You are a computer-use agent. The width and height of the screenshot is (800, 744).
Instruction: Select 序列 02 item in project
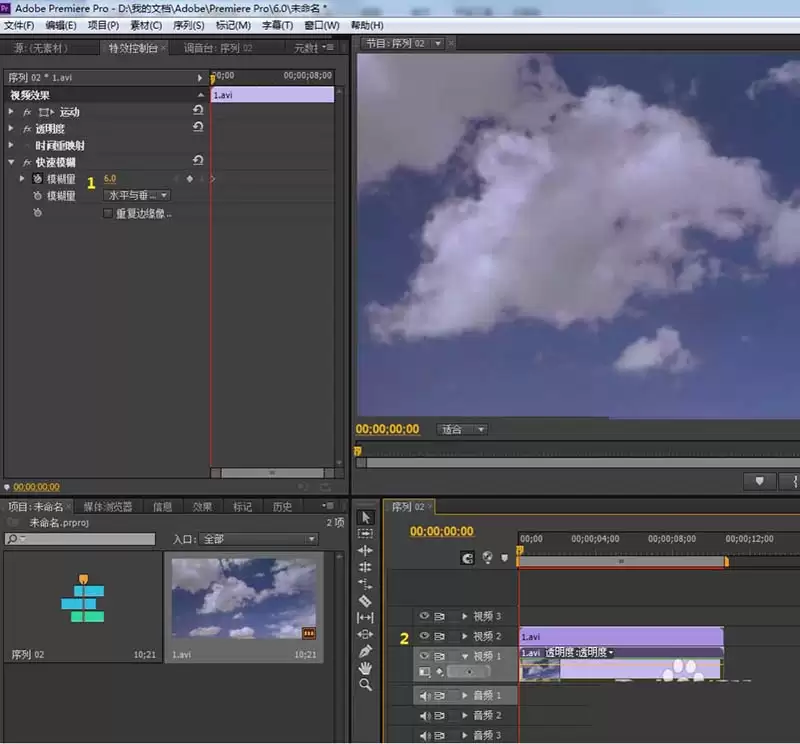[x=83, y=607]
